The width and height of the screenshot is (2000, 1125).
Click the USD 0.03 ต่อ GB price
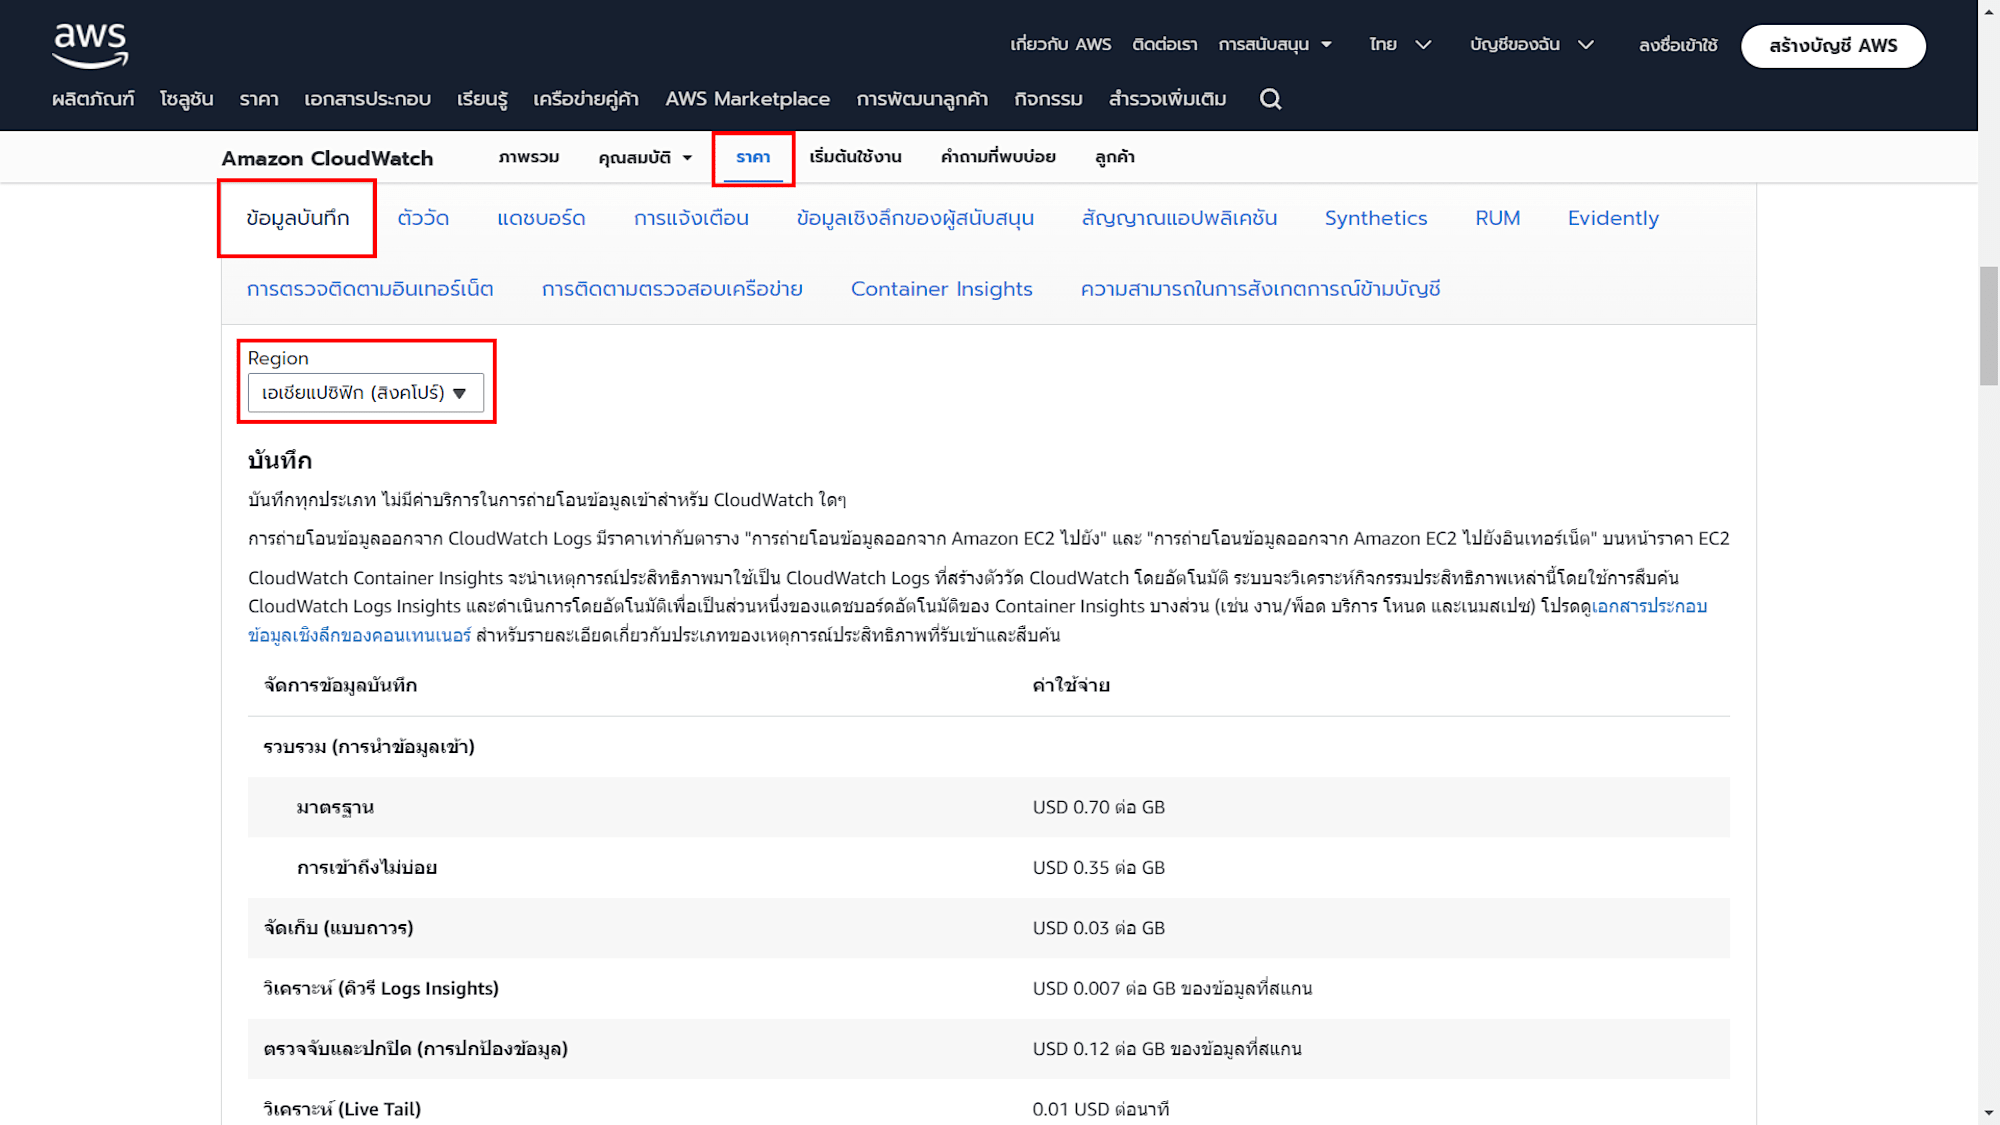(1098, 928)
